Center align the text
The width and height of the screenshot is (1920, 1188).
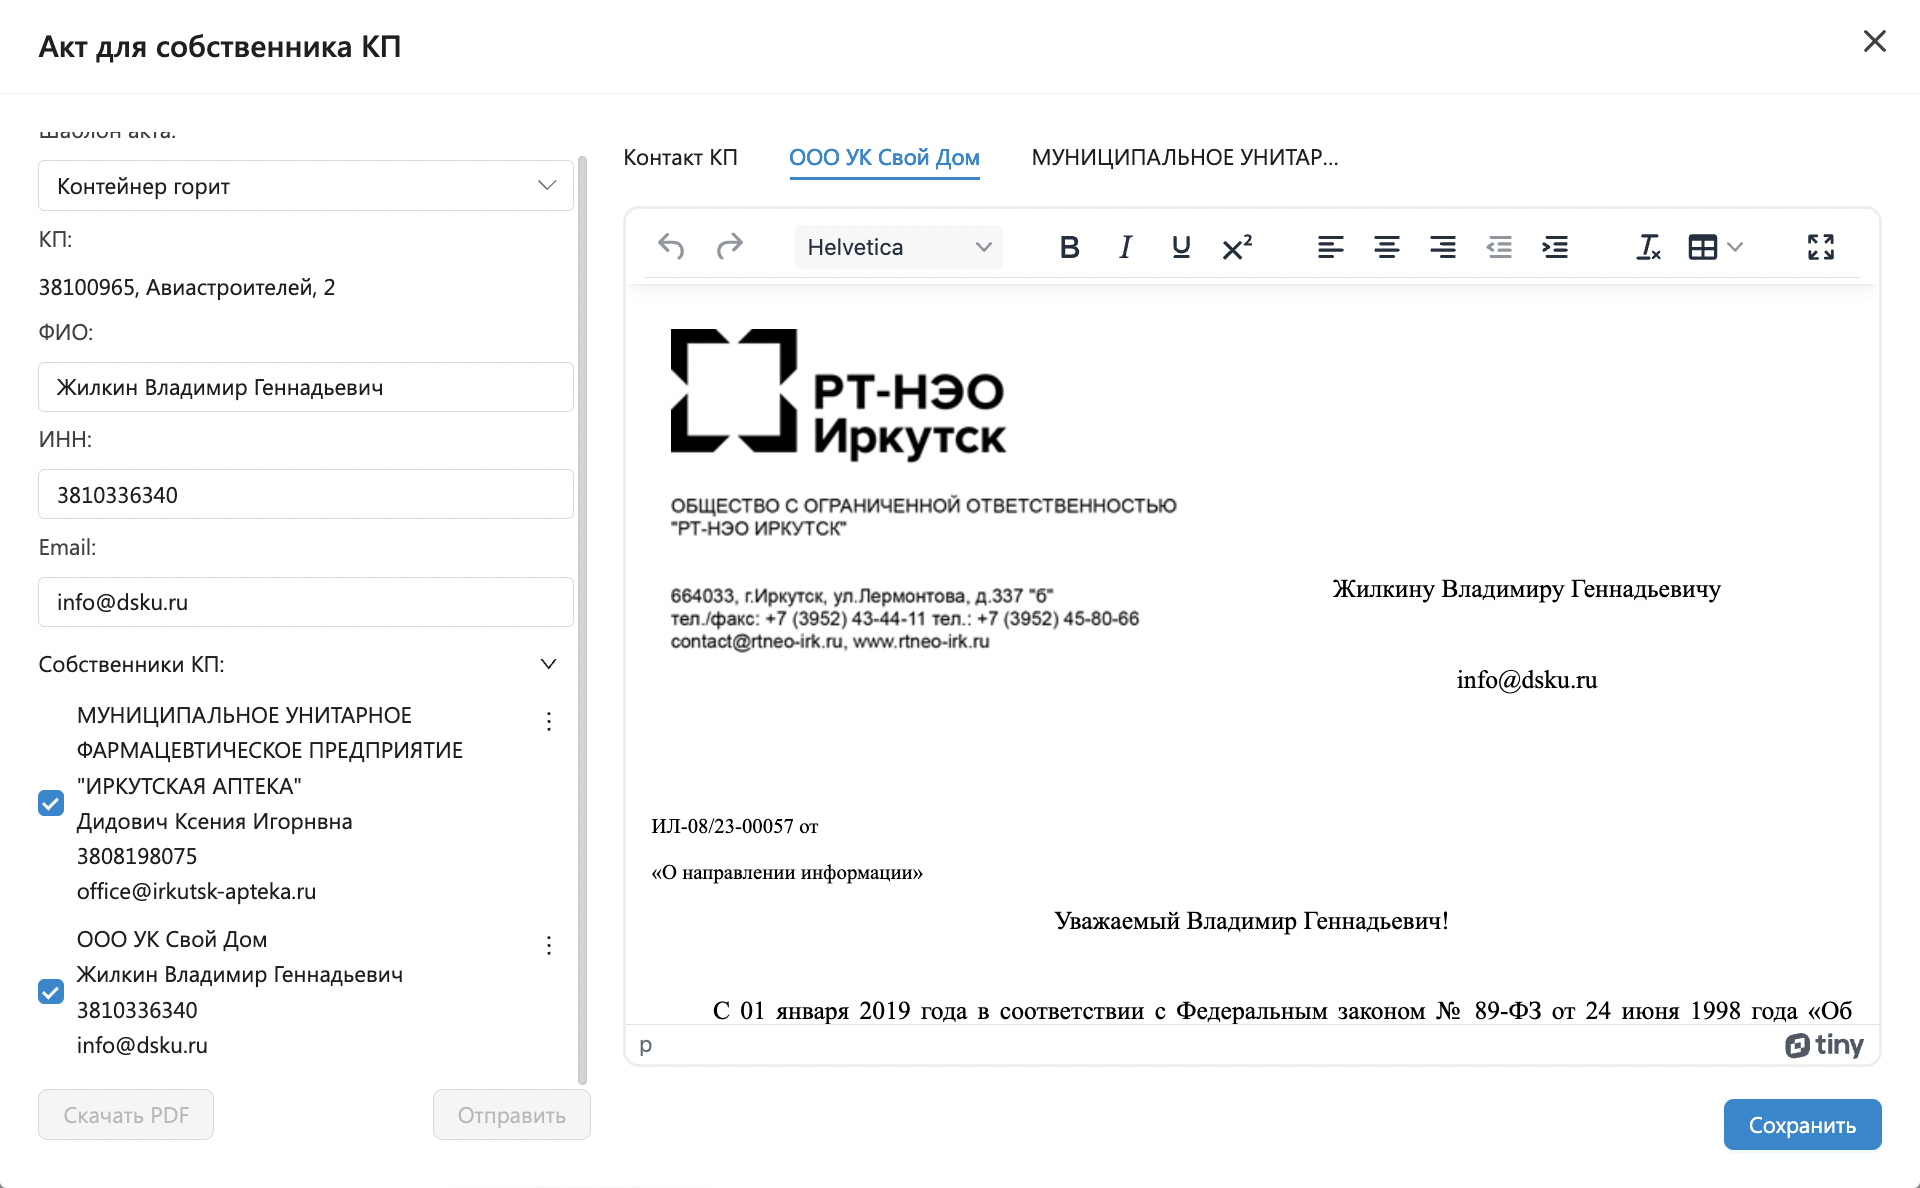tap(1386, 247)
